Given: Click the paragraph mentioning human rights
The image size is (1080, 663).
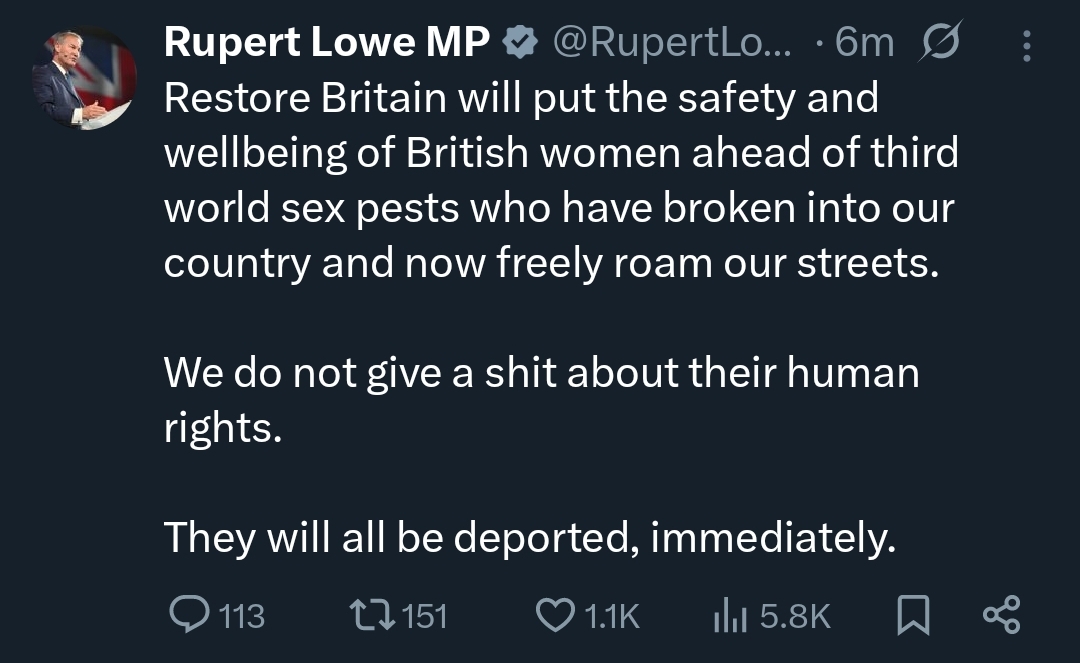Looking at the screenshot, I should tap(540, 400).
